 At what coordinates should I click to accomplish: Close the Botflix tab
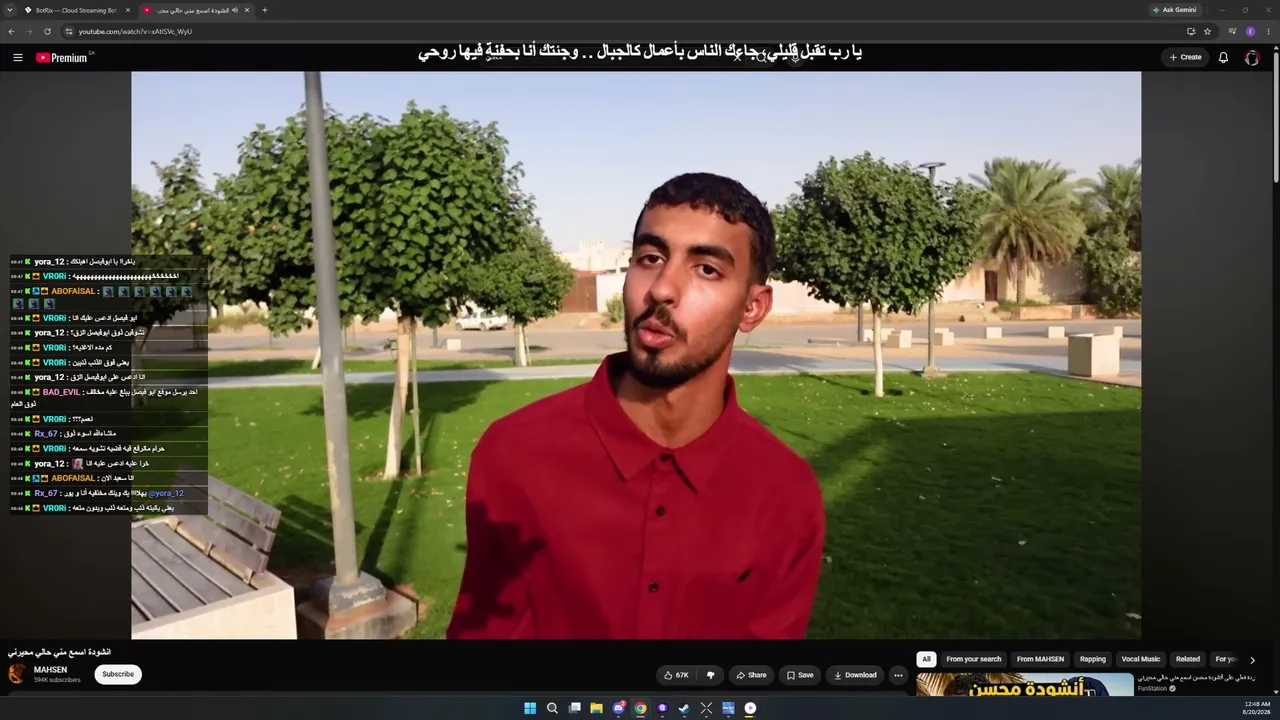click(x=126, y=10)
